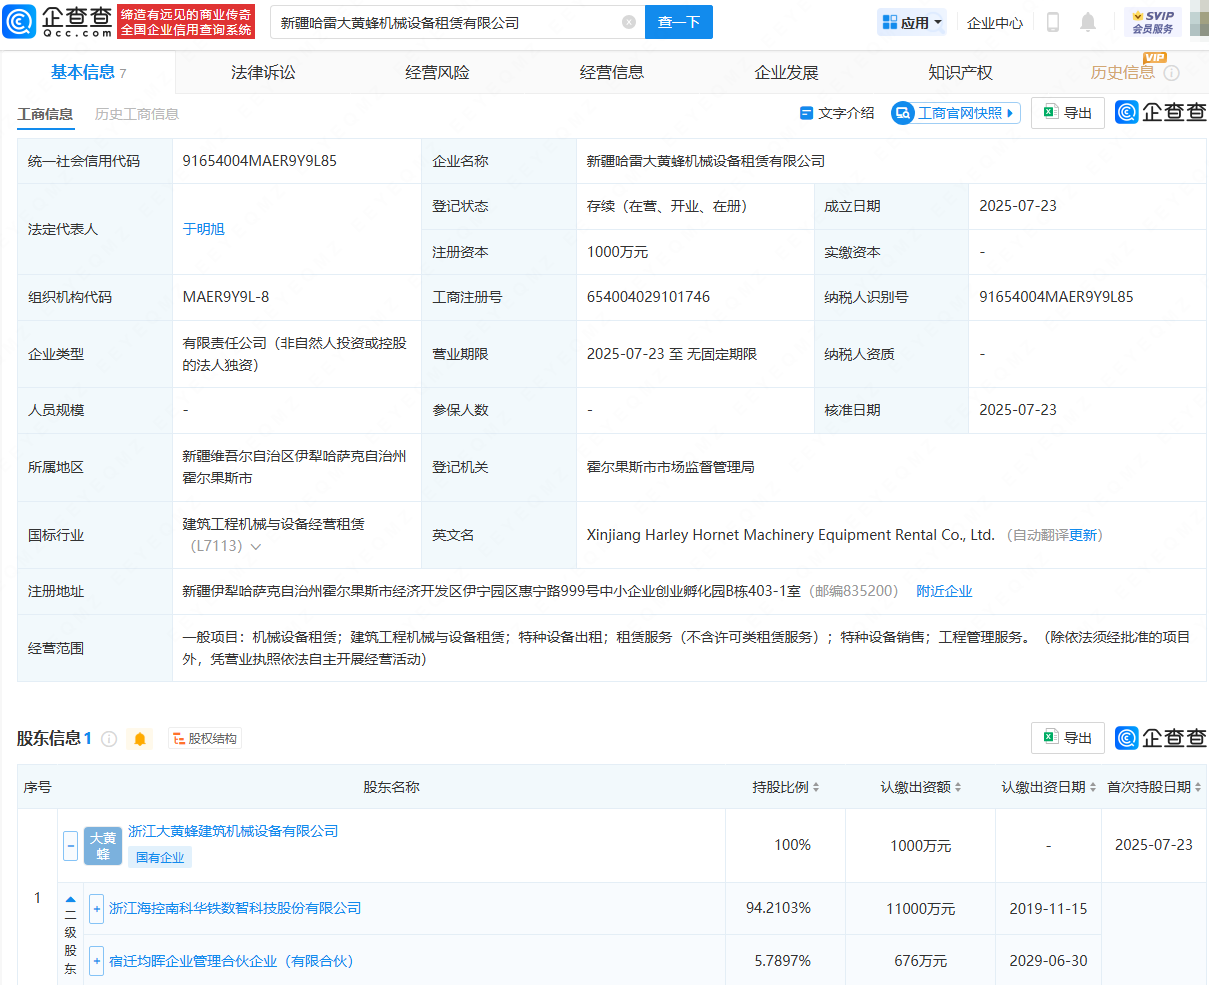This screenshot has width=1209, height=985.
Task: Expand 宿迁均晖企业管理合伙企业 shareholder row
Action: (96, 961)
